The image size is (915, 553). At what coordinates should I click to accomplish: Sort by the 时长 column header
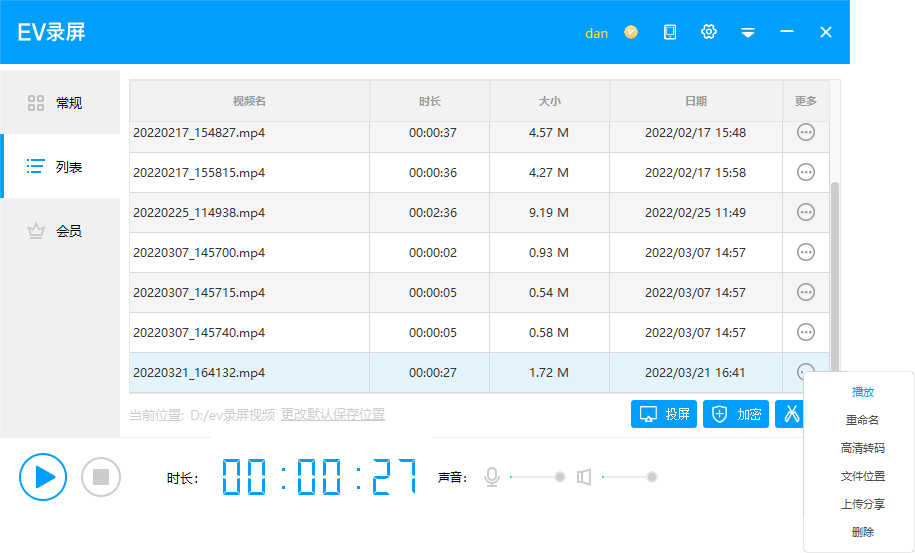click(430, 101)
